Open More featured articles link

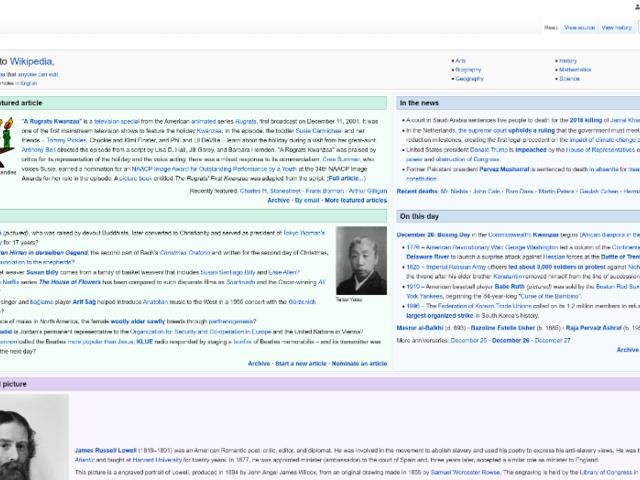coord(355,200)
